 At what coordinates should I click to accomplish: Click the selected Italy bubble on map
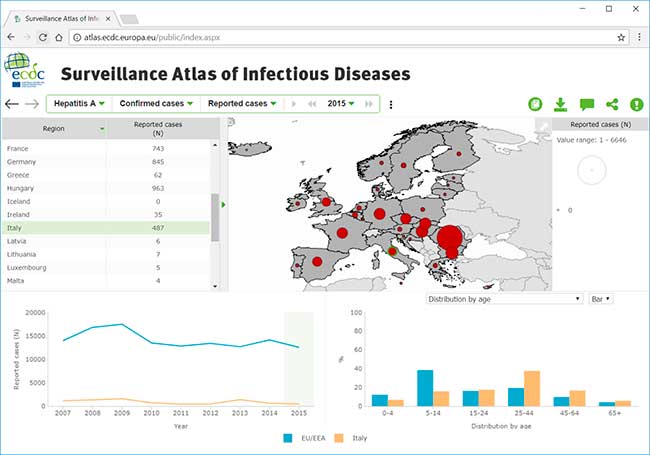[392, 251]
